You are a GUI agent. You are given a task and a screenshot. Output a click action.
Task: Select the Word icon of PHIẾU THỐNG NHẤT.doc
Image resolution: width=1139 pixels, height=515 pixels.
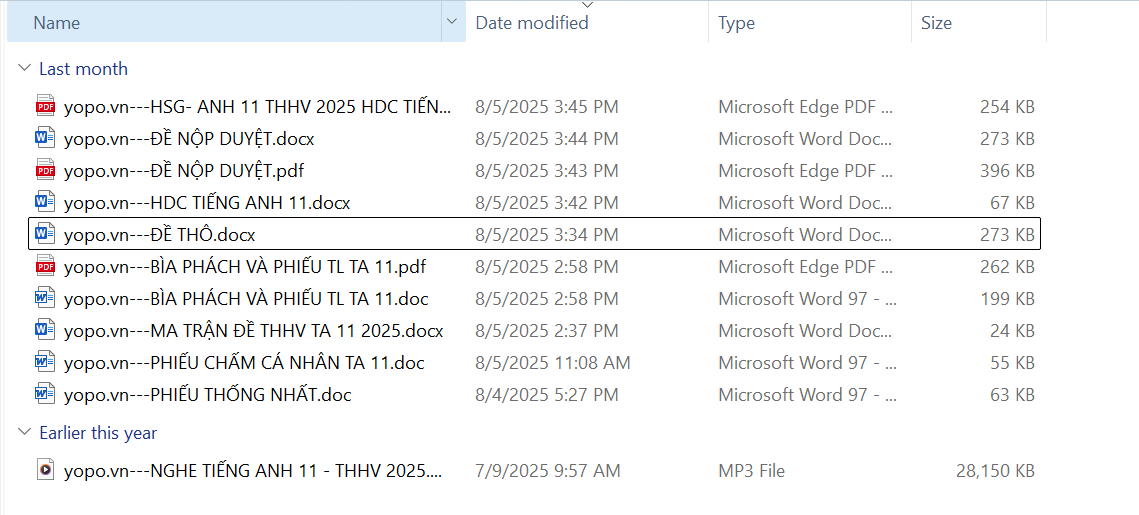click(45, 394)
